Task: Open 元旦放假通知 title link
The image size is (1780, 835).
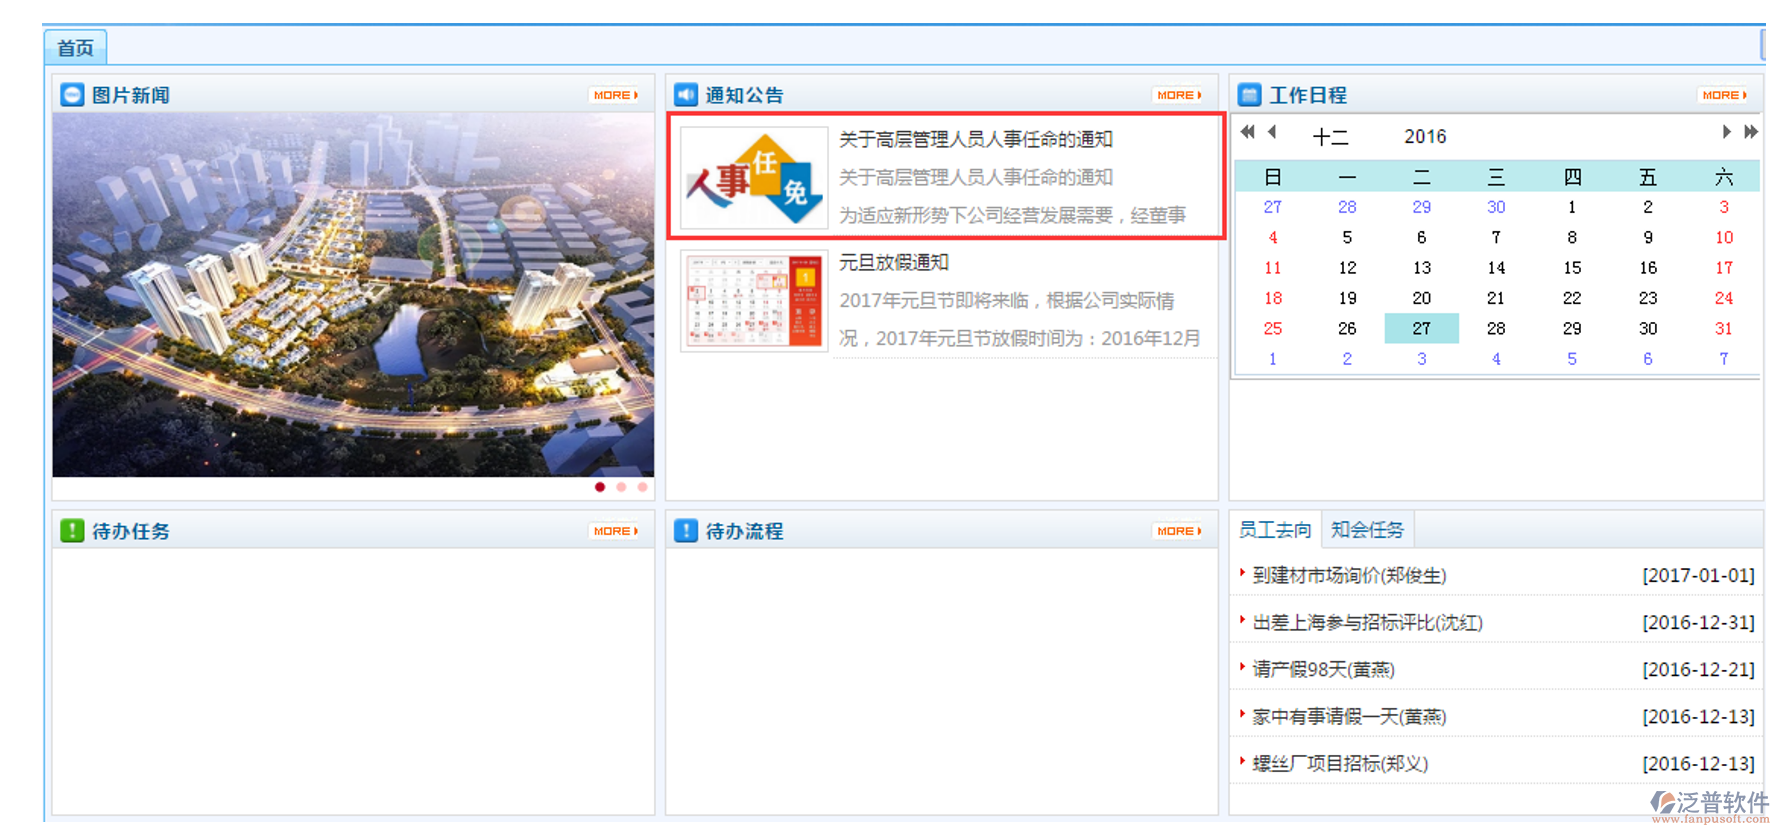Action: pyautogui.click(x=893, y=263)
